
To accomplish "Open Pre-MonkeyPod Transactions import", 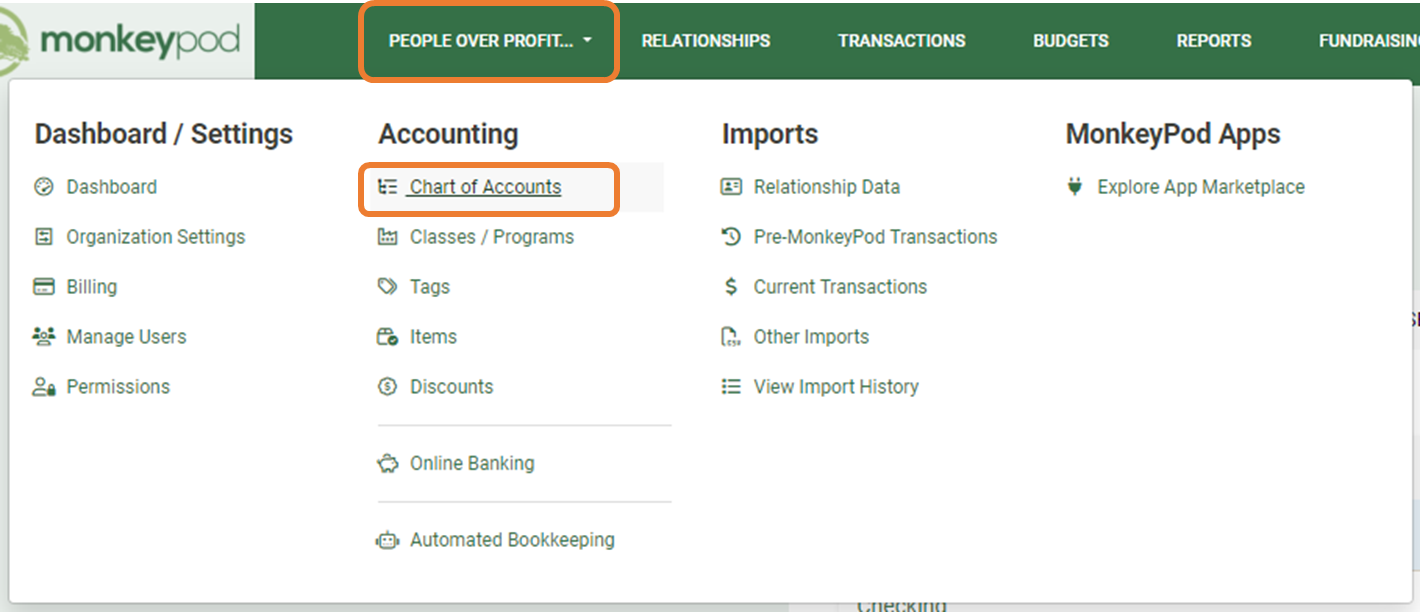I will point(876,237).
